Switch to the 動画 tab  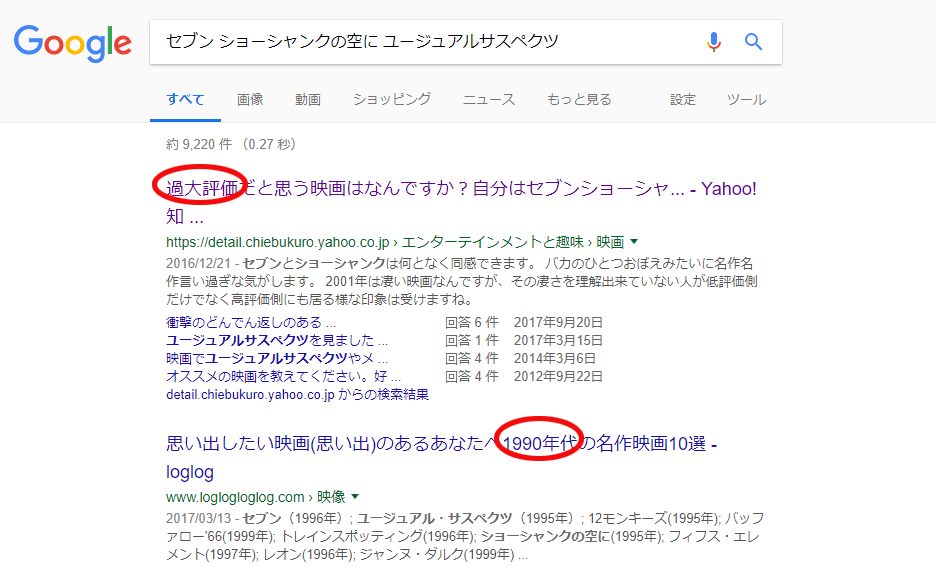pos(308,100)
